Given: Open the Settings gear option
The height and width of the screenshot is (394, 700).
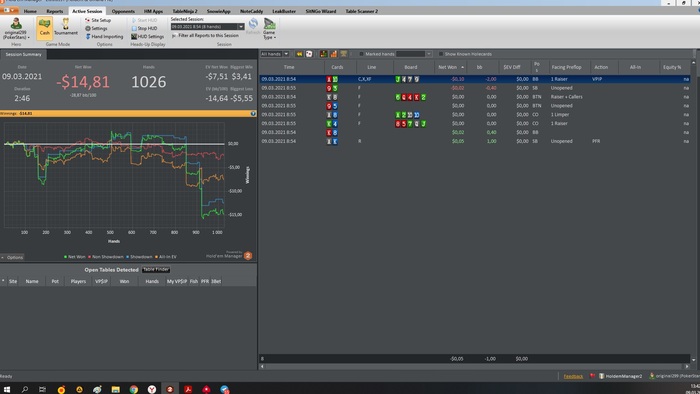Looking at the screenshot, I should point(96,28).
